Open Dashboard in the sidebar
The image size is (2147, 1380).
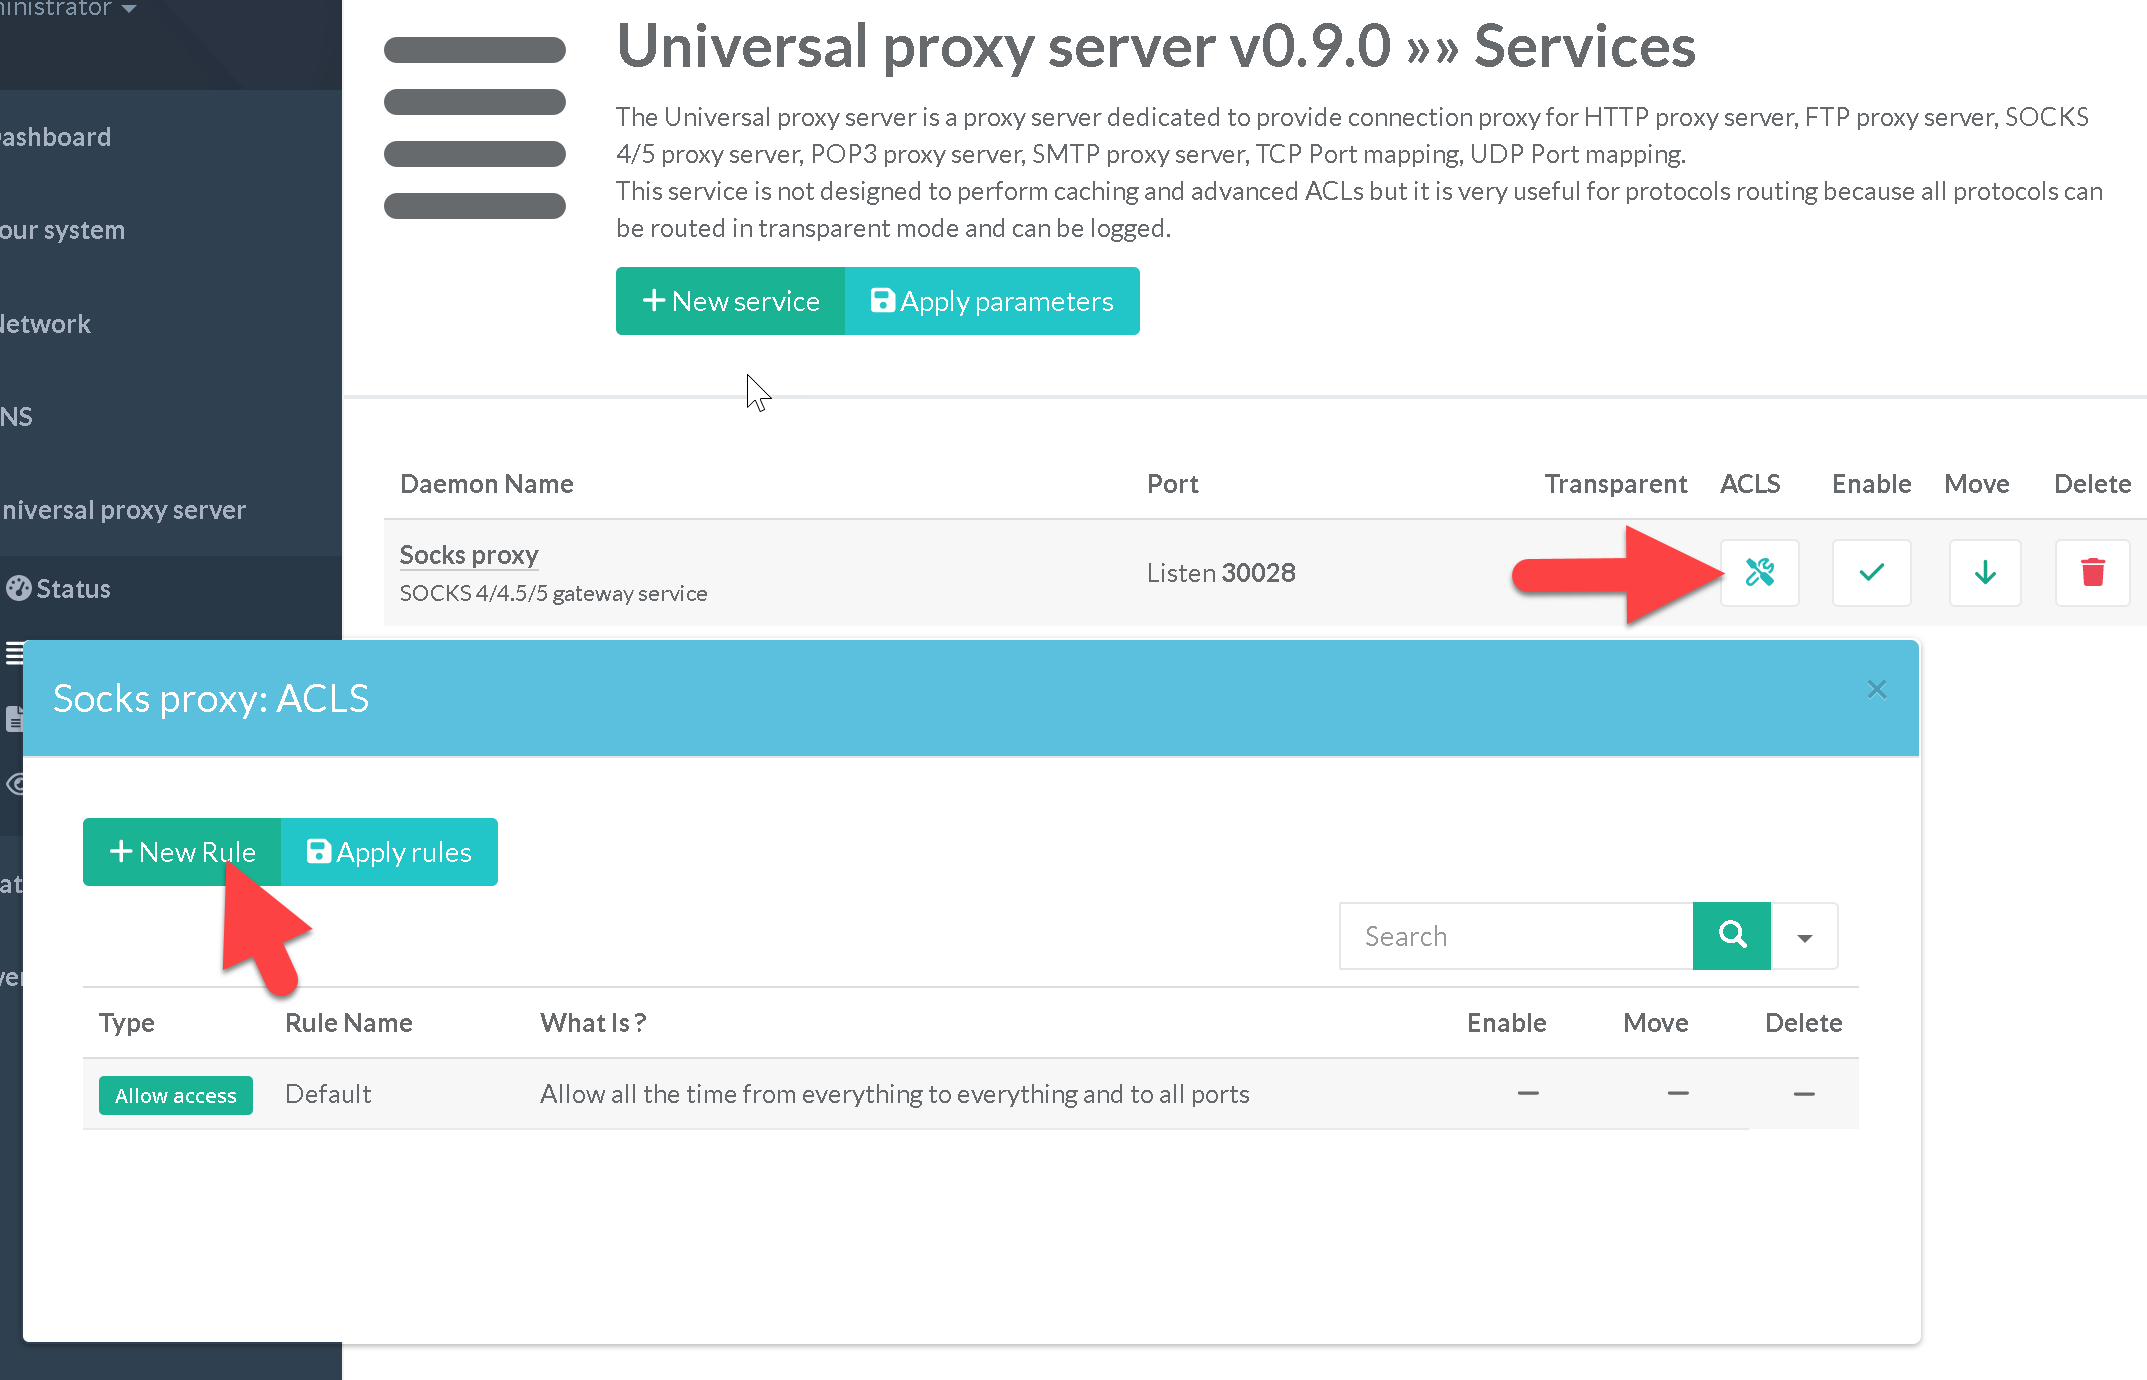[56, 137]
